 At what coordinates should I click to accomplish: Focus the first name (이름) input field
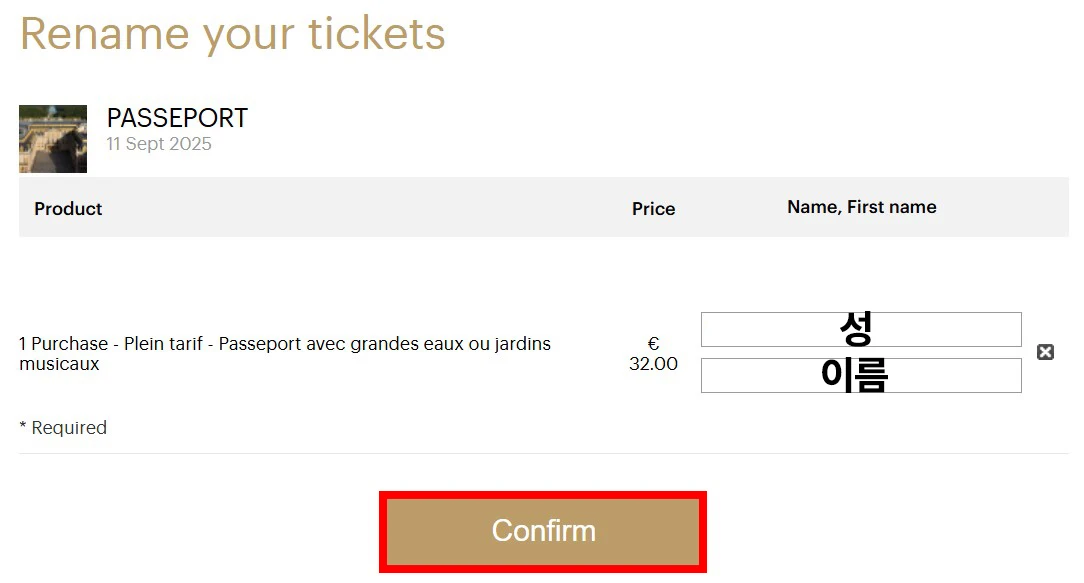860,375
